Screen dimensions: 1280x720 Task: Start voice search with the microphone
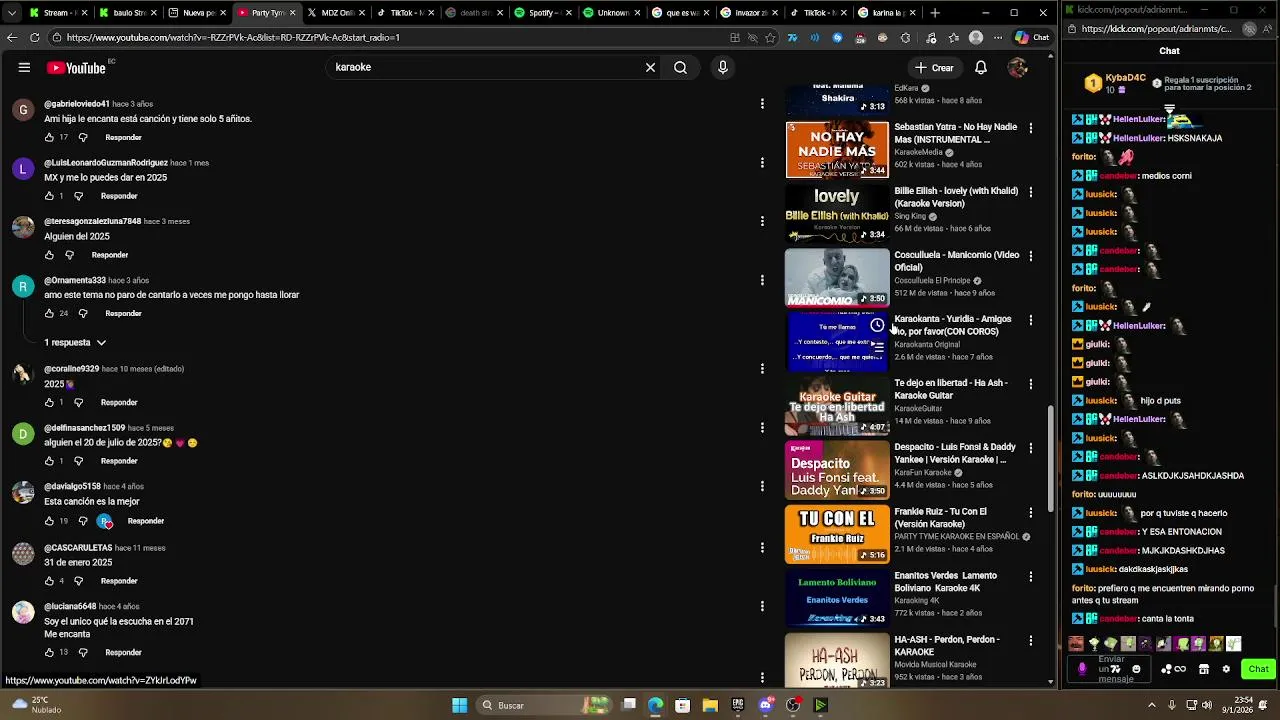[x=722, y=67]
